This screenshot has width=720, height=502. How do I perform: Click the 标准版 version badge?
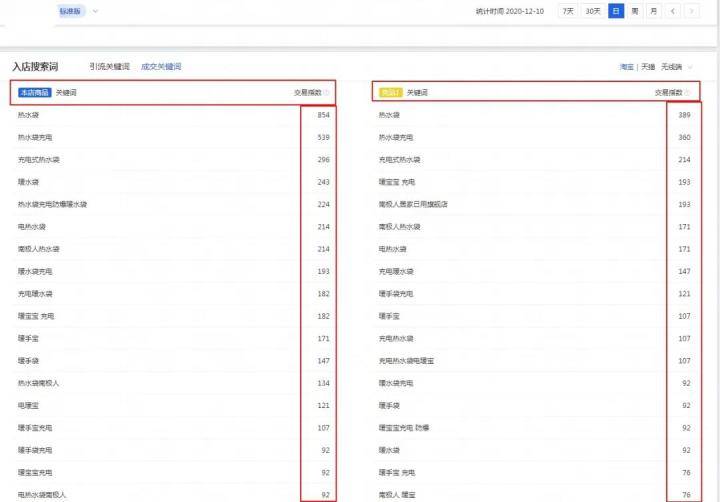(71, 11)
